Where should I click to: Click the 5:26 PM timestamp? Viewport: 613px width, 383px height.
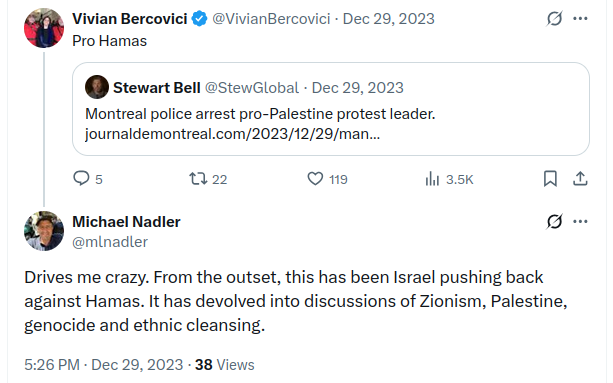52,365
